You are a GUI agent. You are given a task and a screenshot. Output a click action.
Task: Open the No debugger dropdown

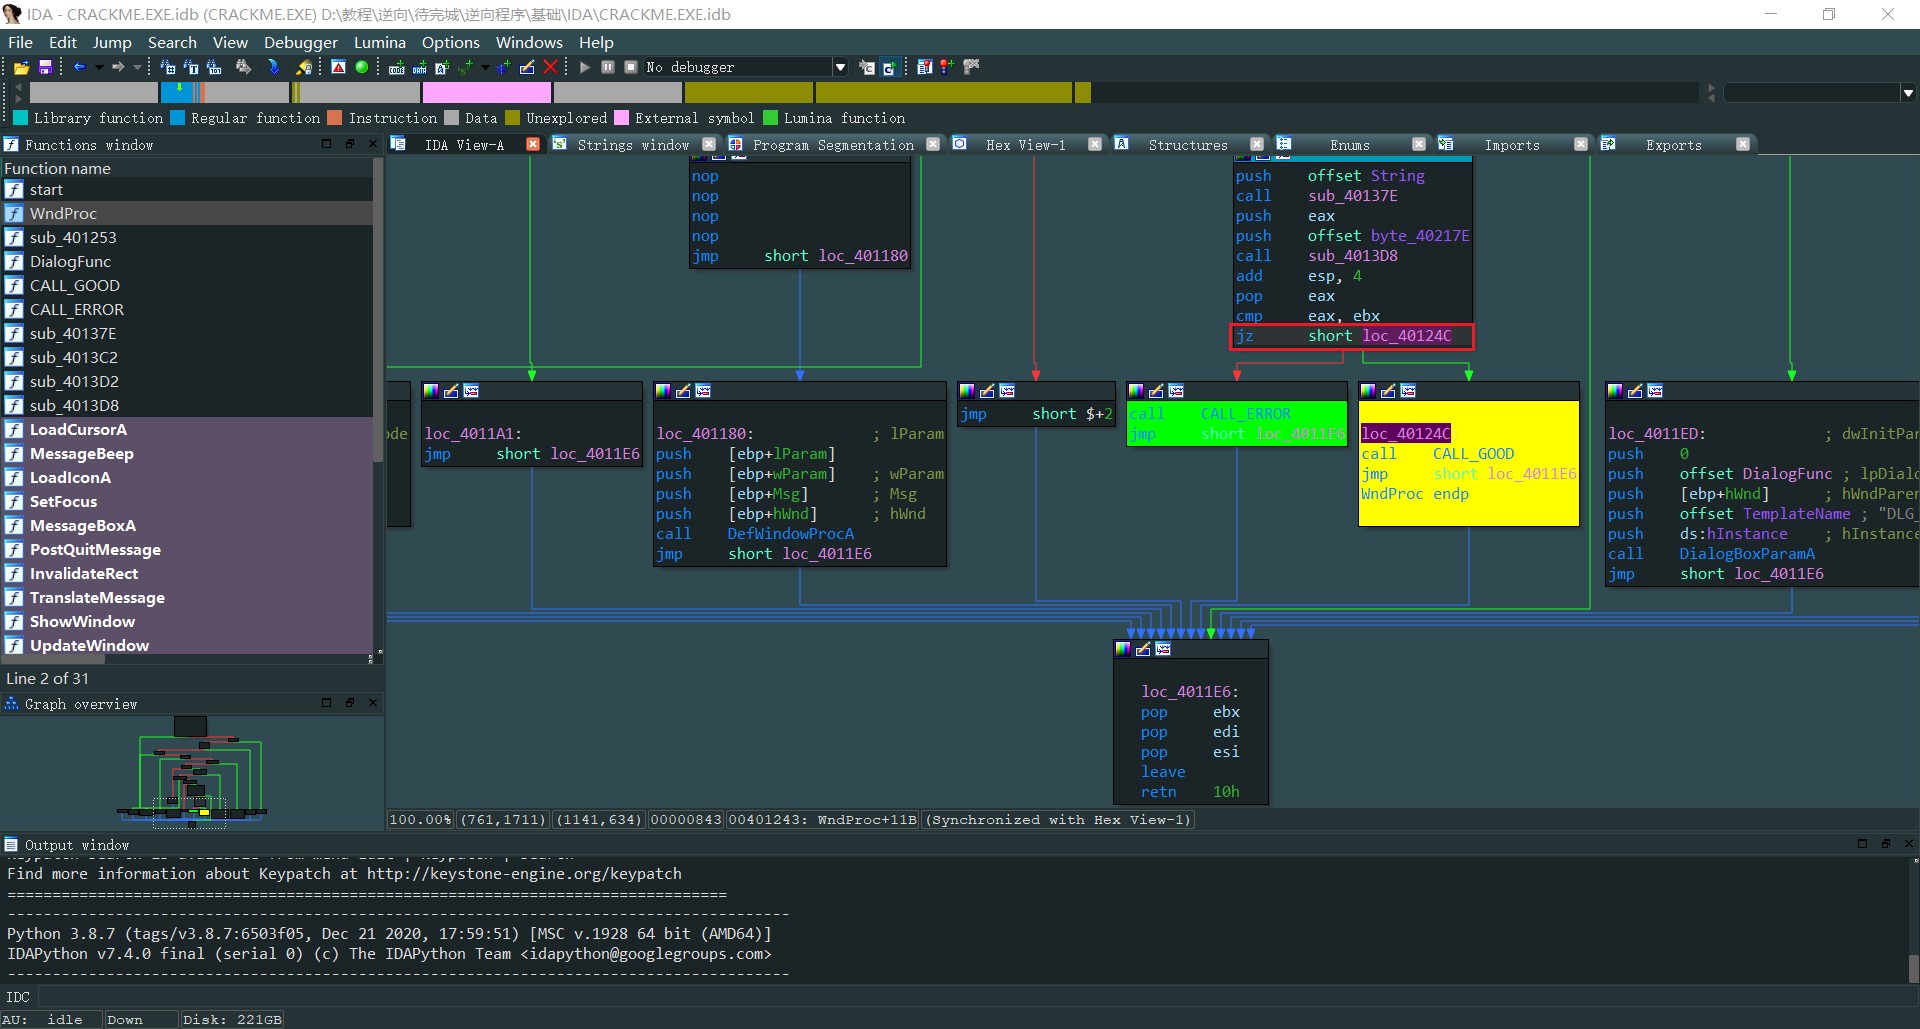click(840, 67)
